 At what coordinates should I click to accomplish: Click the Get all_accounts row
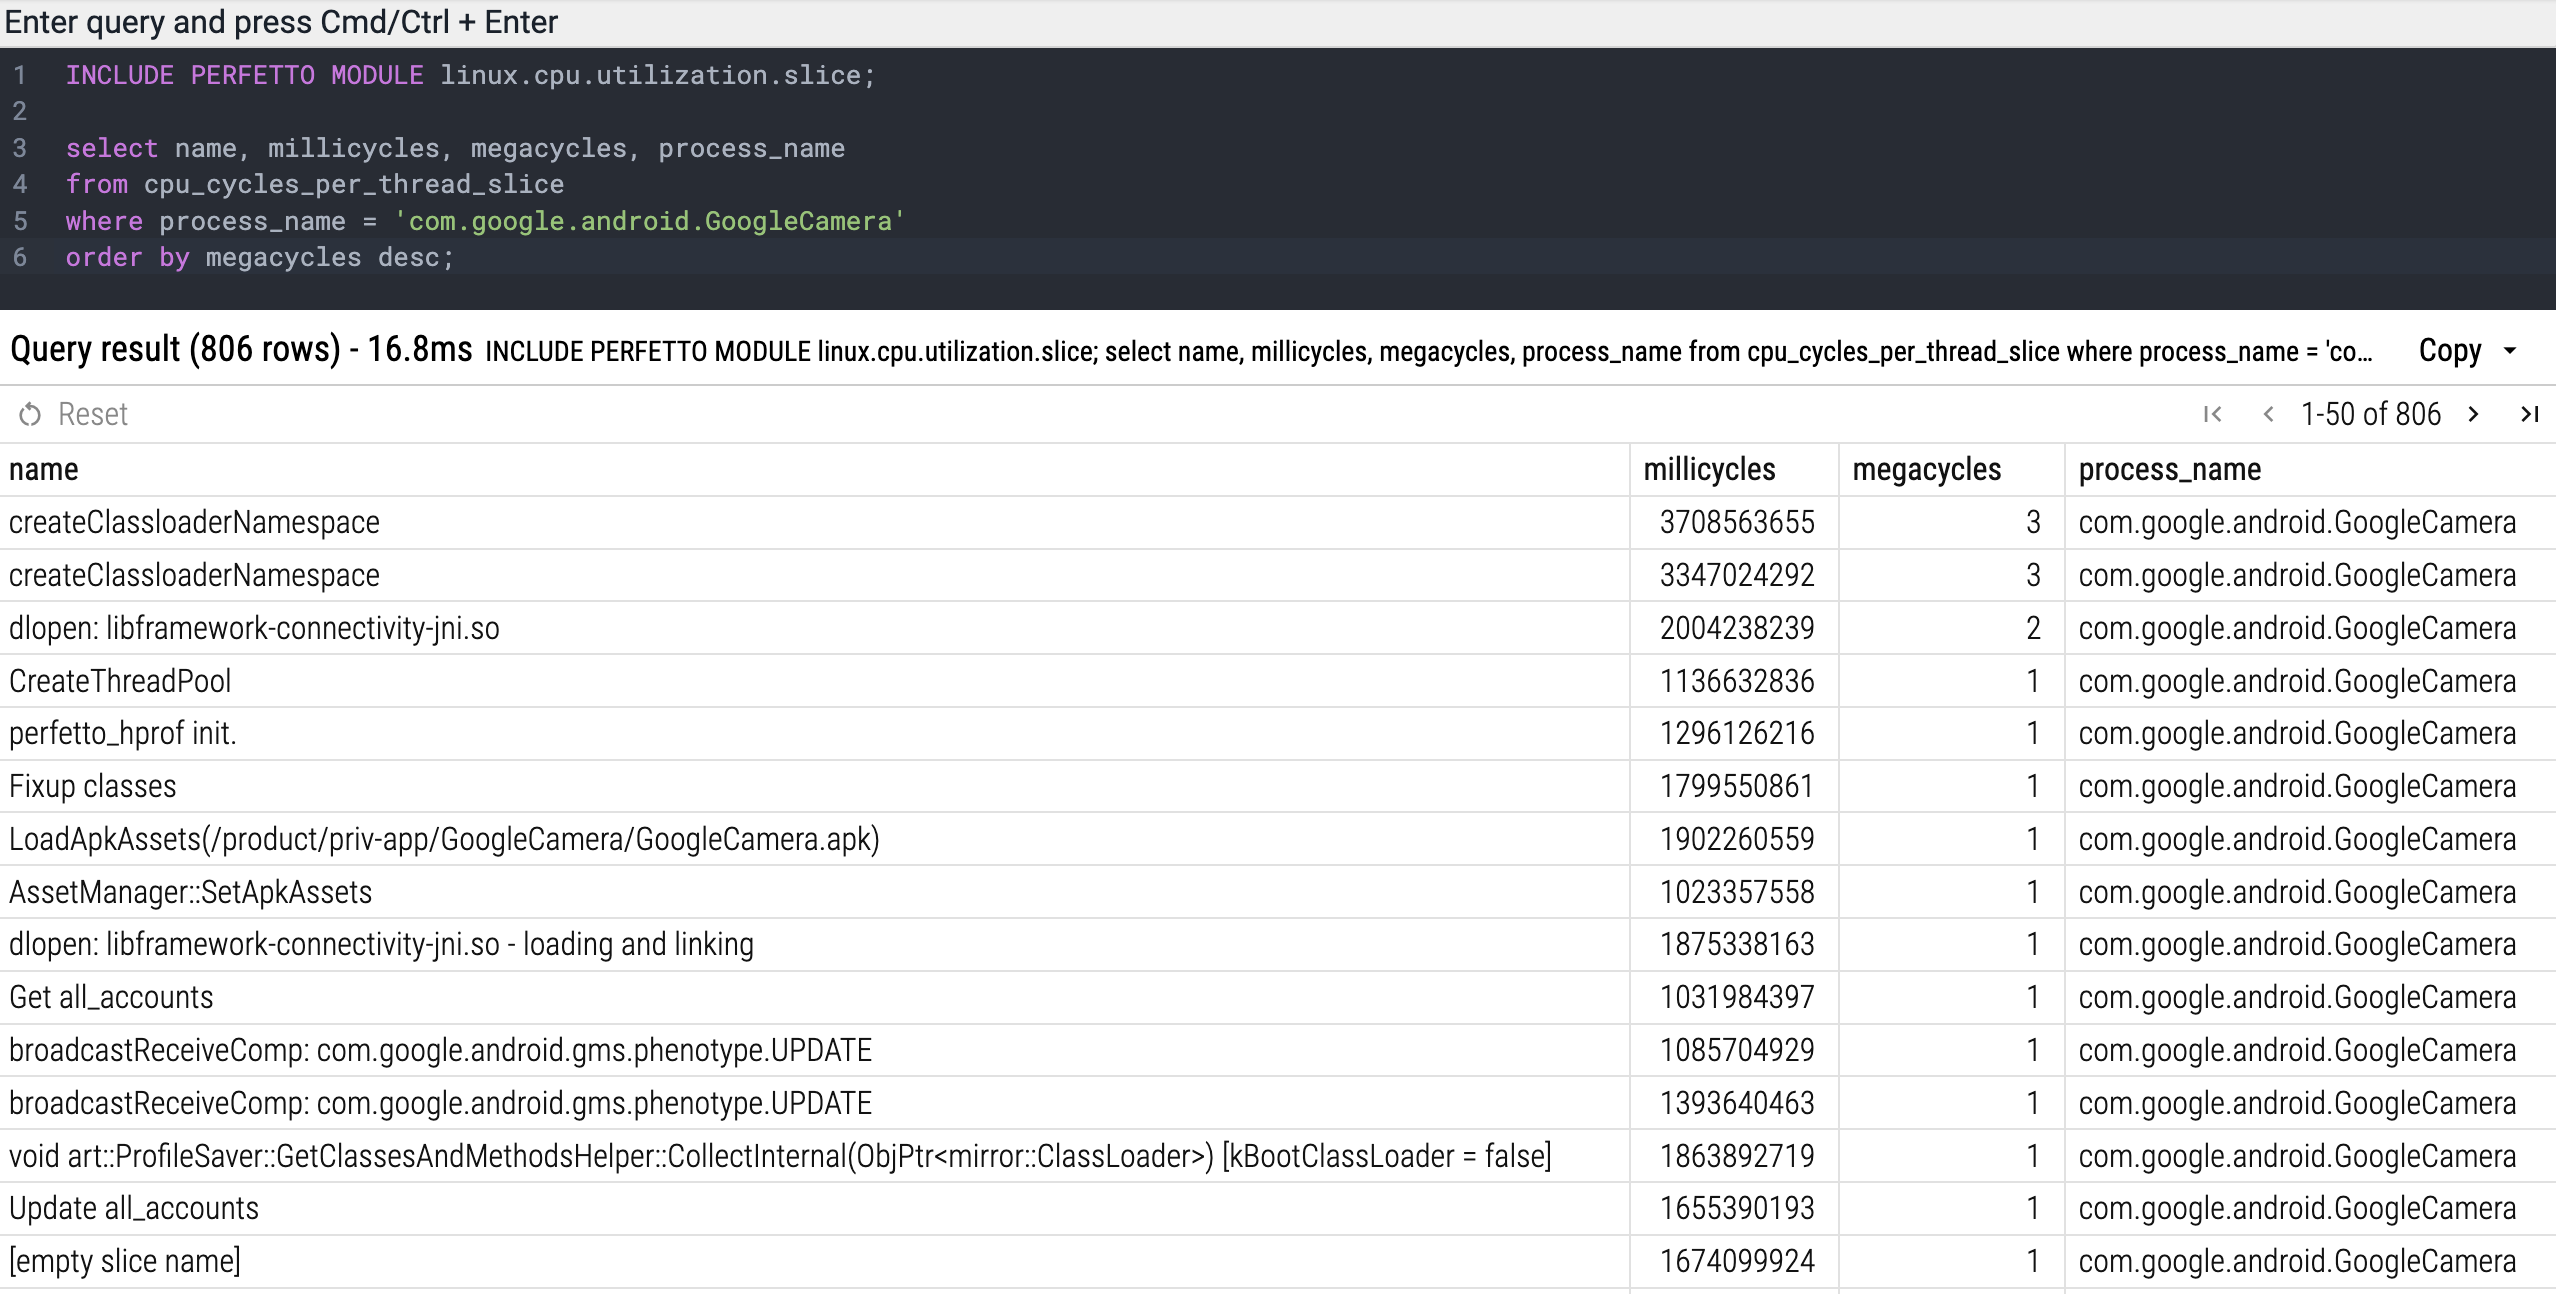(111, 997)
